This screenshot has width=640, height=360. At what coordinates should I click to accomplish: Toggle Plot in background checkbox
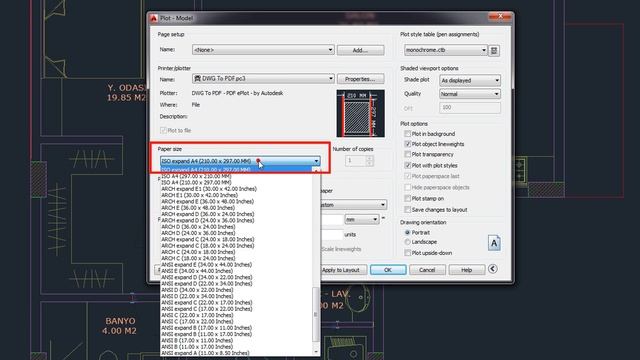pos(407,133)
